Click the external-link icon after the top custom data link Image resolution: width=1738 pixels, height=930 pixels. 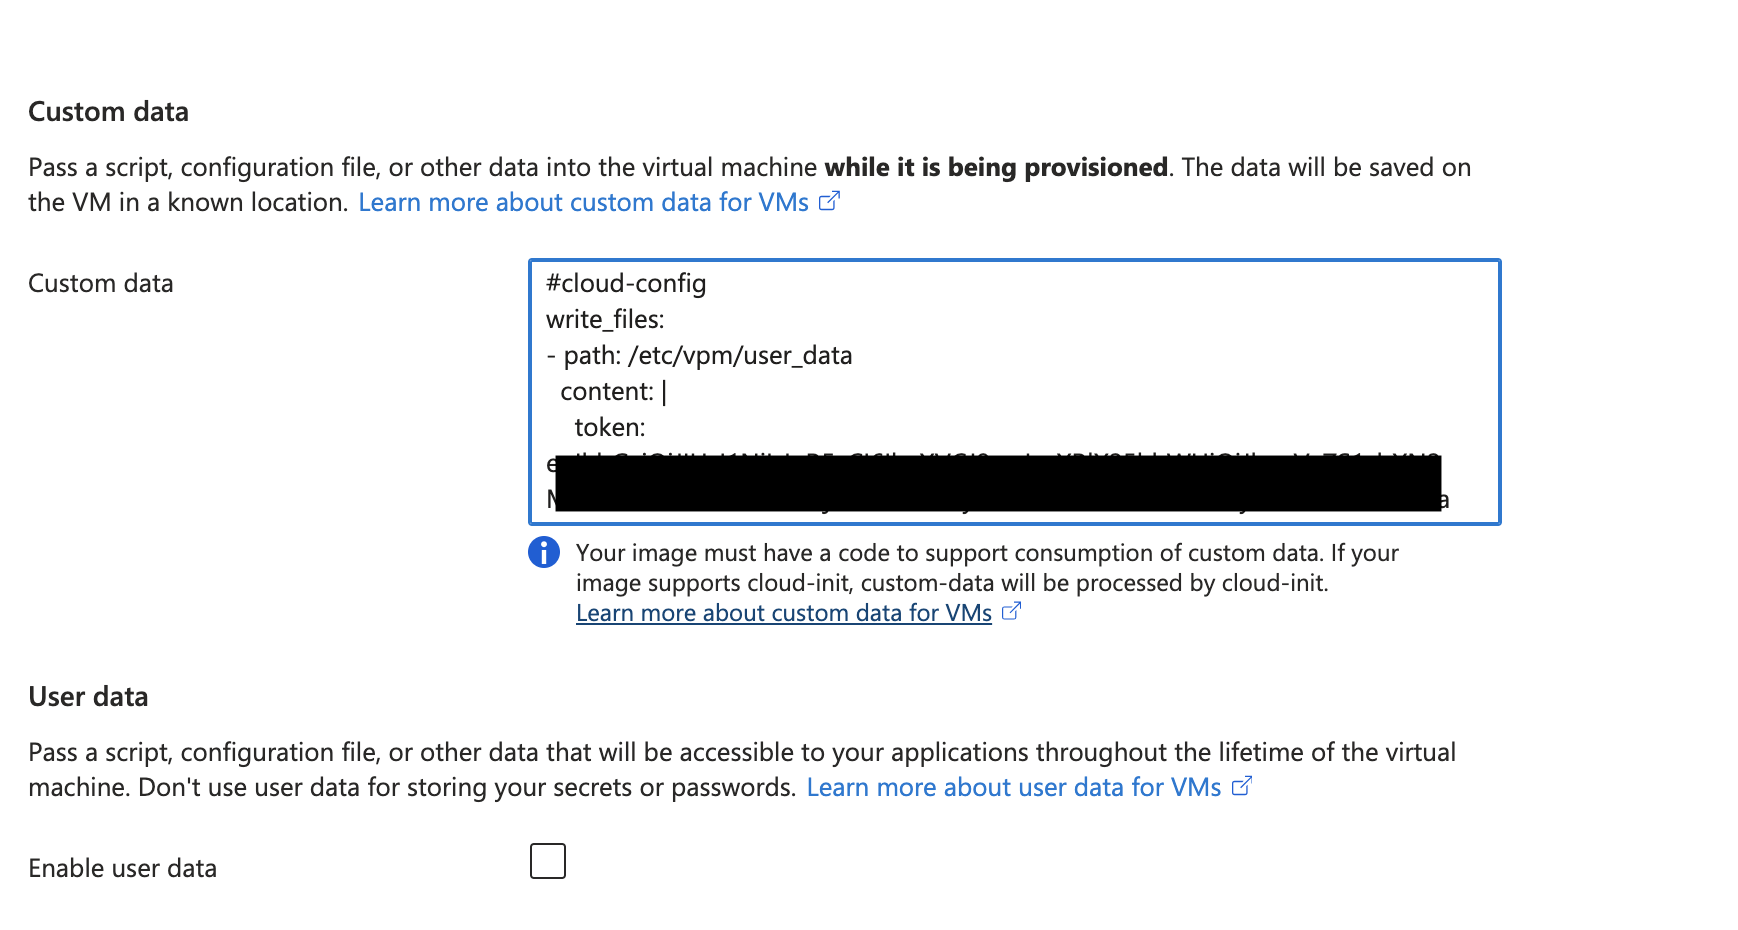(x=829, y=202)
